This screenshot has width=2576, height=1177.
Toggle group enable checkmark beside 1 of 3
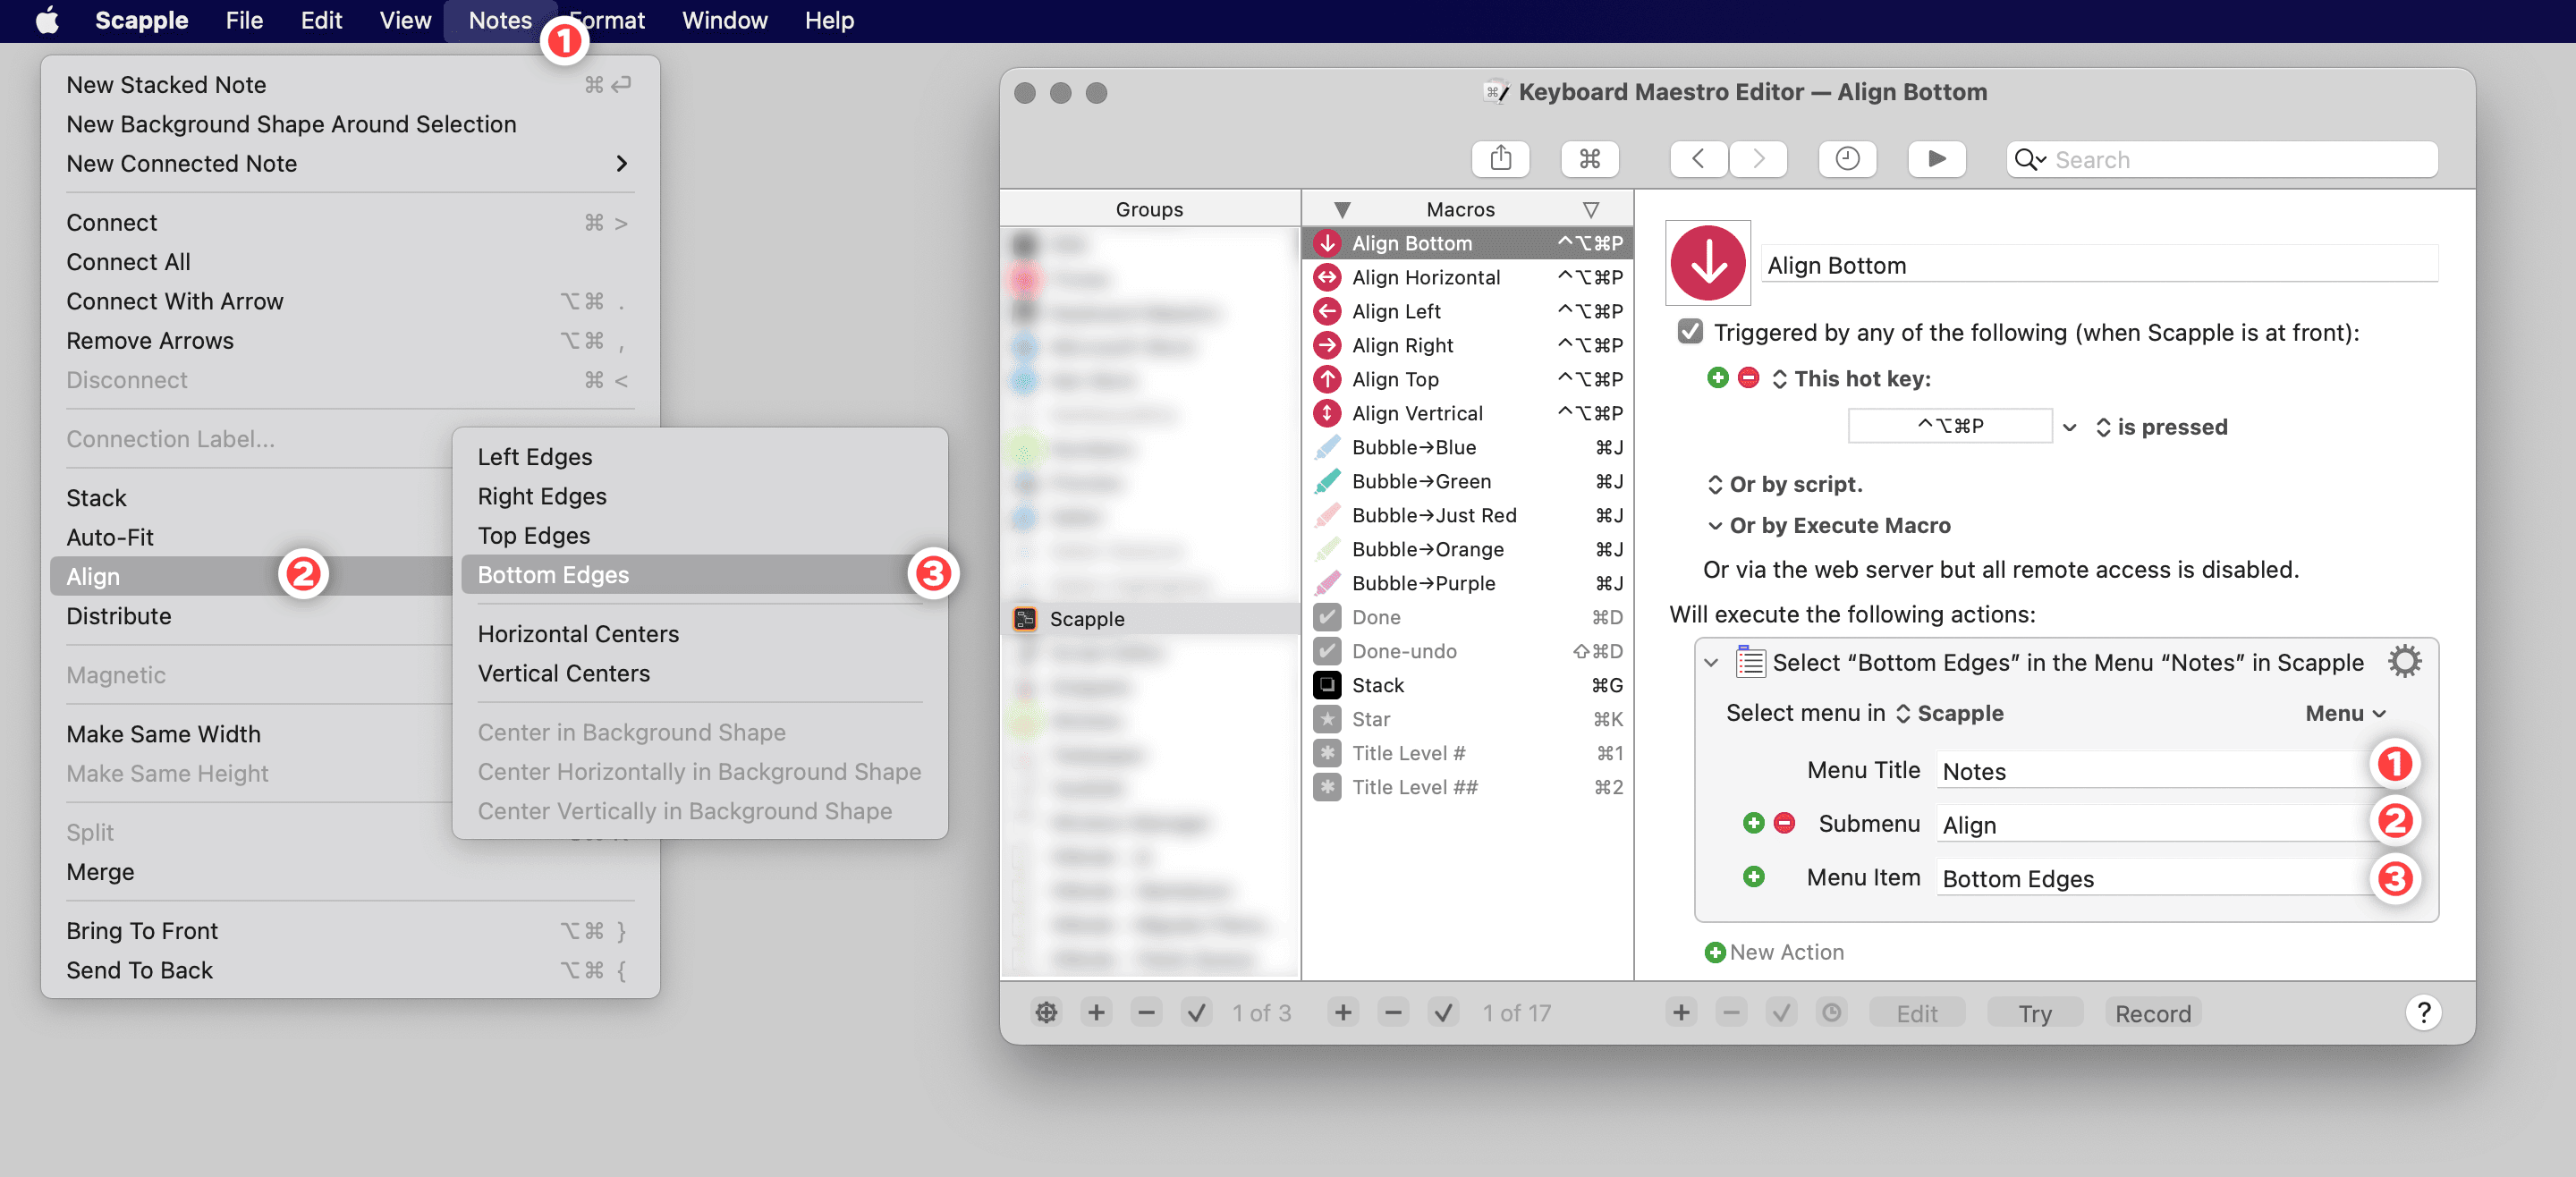coord(1196,1013)
